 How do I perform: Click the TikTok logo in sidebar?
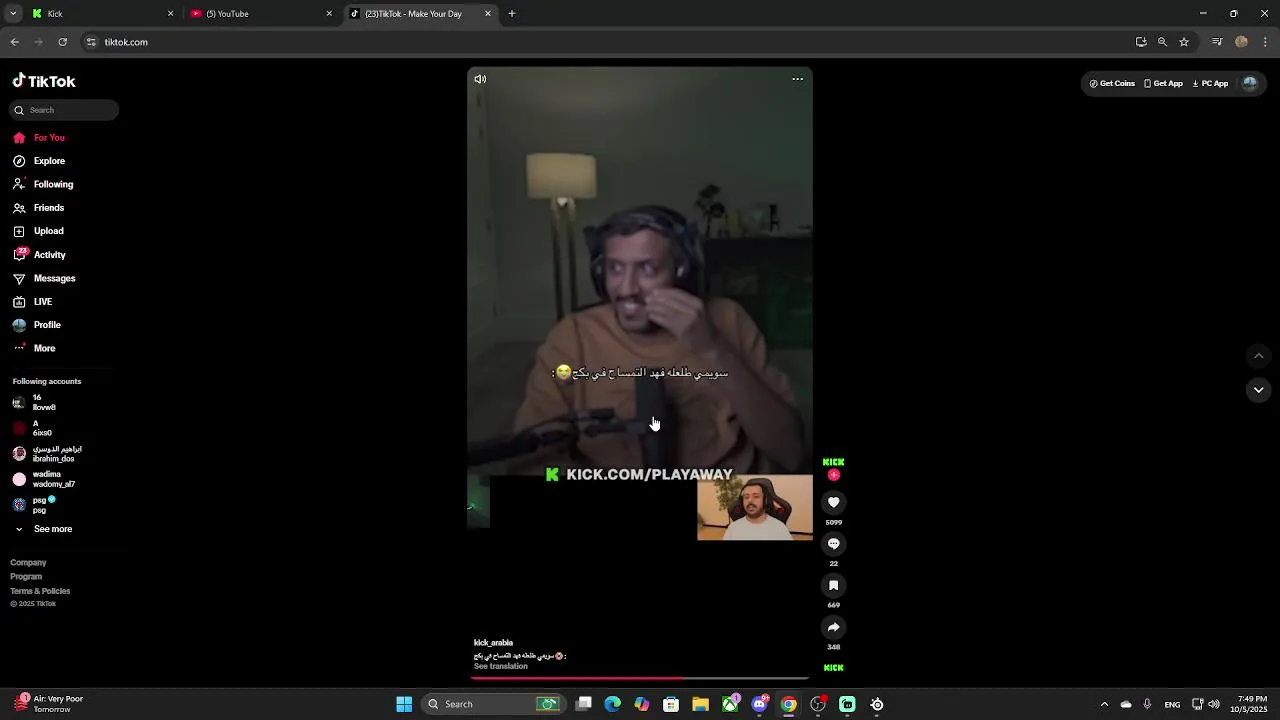click(44, 81)
